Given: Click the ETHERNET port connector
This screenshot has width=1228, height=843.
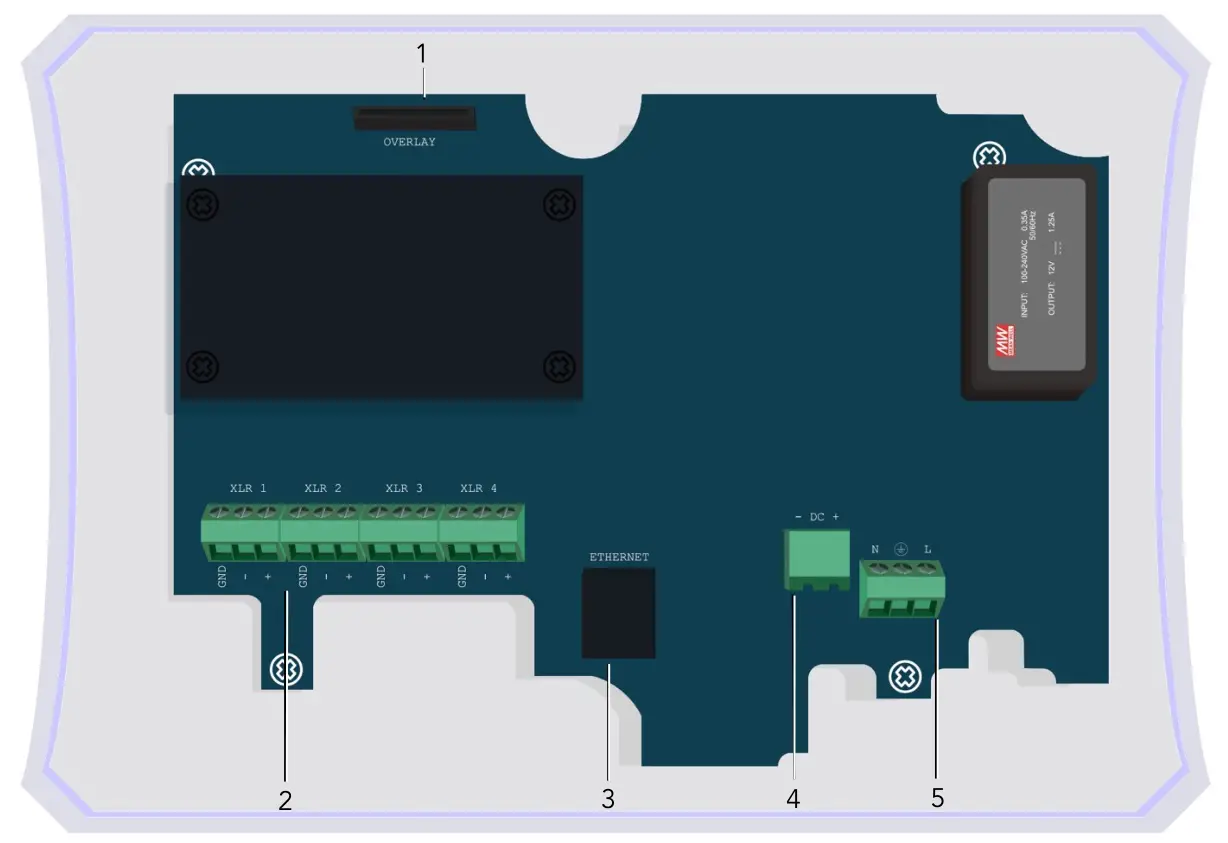Looking at the screenshot, I should point(617,610).
